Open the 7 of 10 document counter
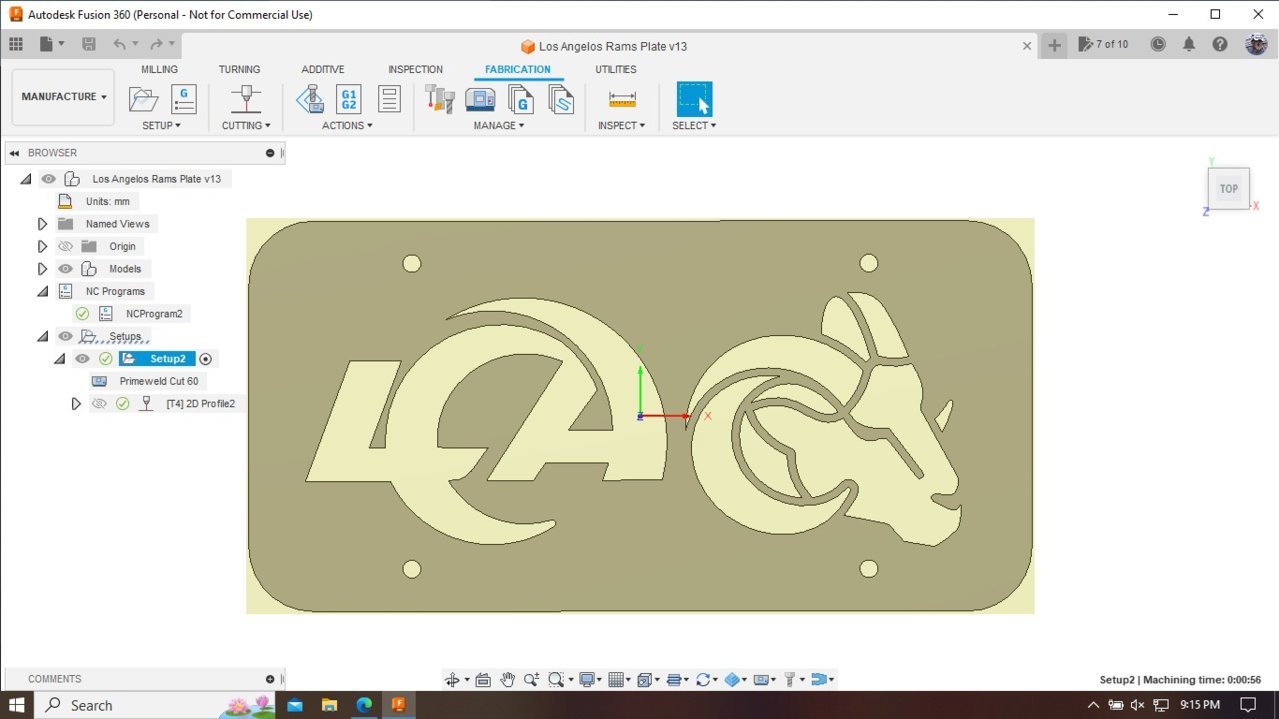This screenshot has width=1279, height=719. click(1103, 44)
